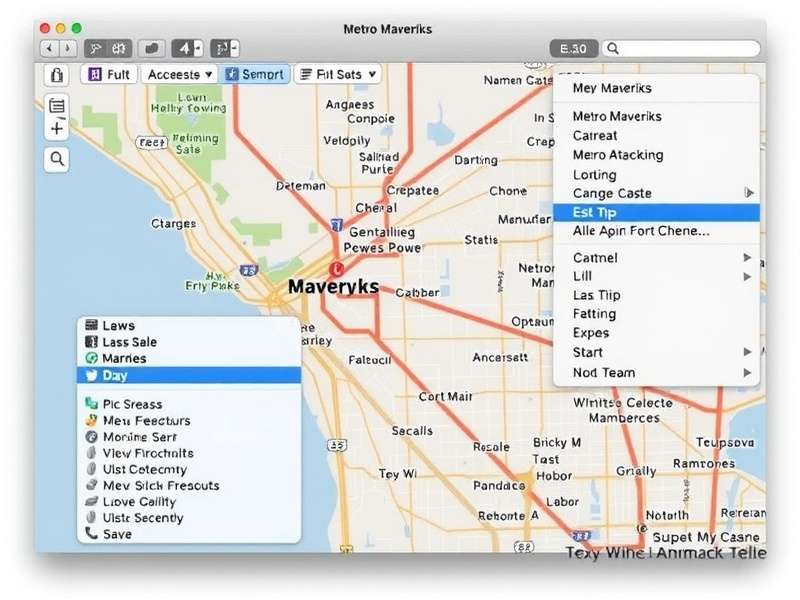Viewport: 800px width, 600px height.
Task: Click the list layers icon above the plus
Action: pyautogui.click(x=57, y=106)
